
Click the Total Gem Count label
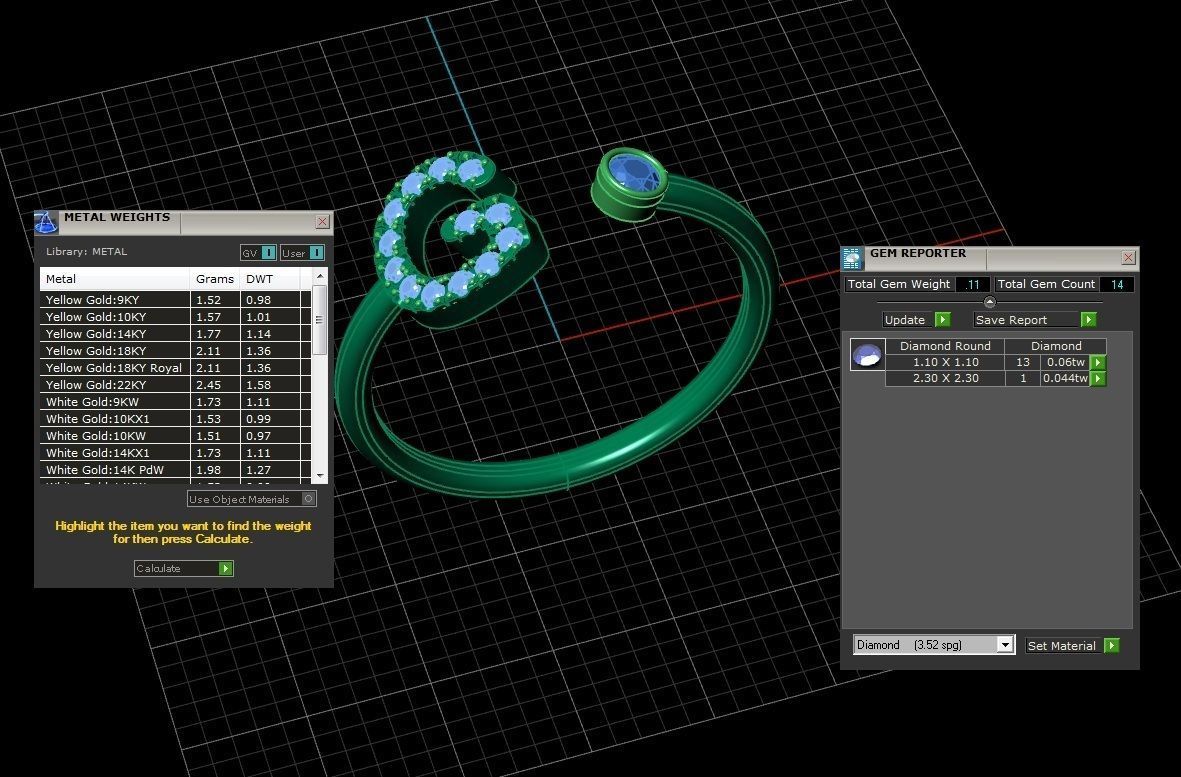(x=1046, y=285)
